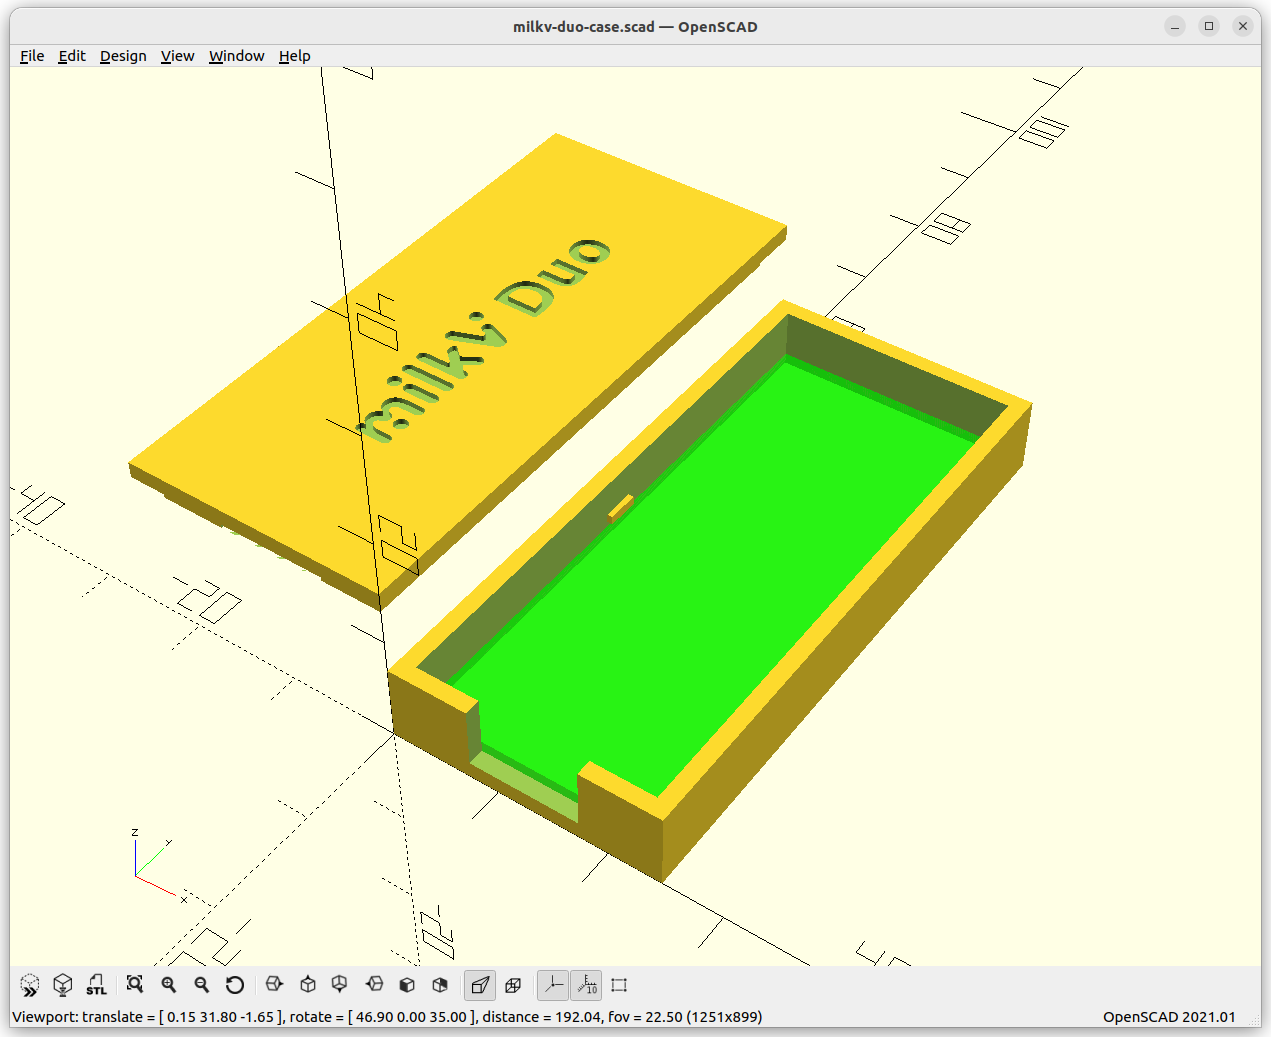Click the second view-direction cube icon

(308, 985)
